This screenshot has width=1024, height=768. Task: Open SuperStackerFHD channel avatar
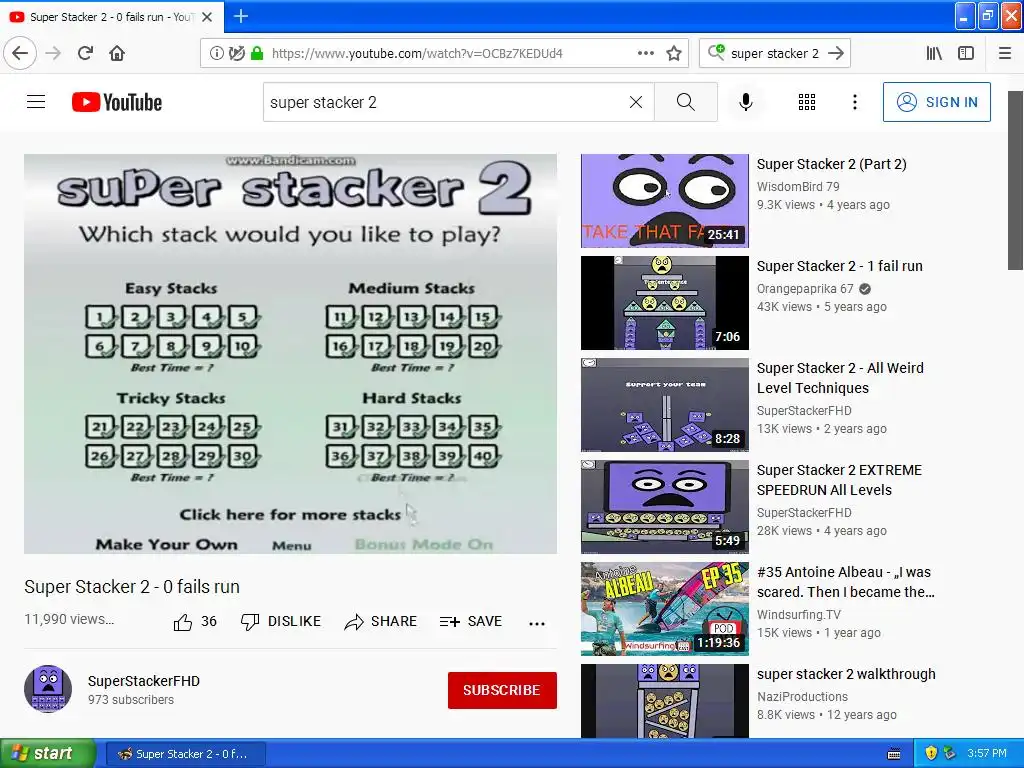(x=48, y=689)
